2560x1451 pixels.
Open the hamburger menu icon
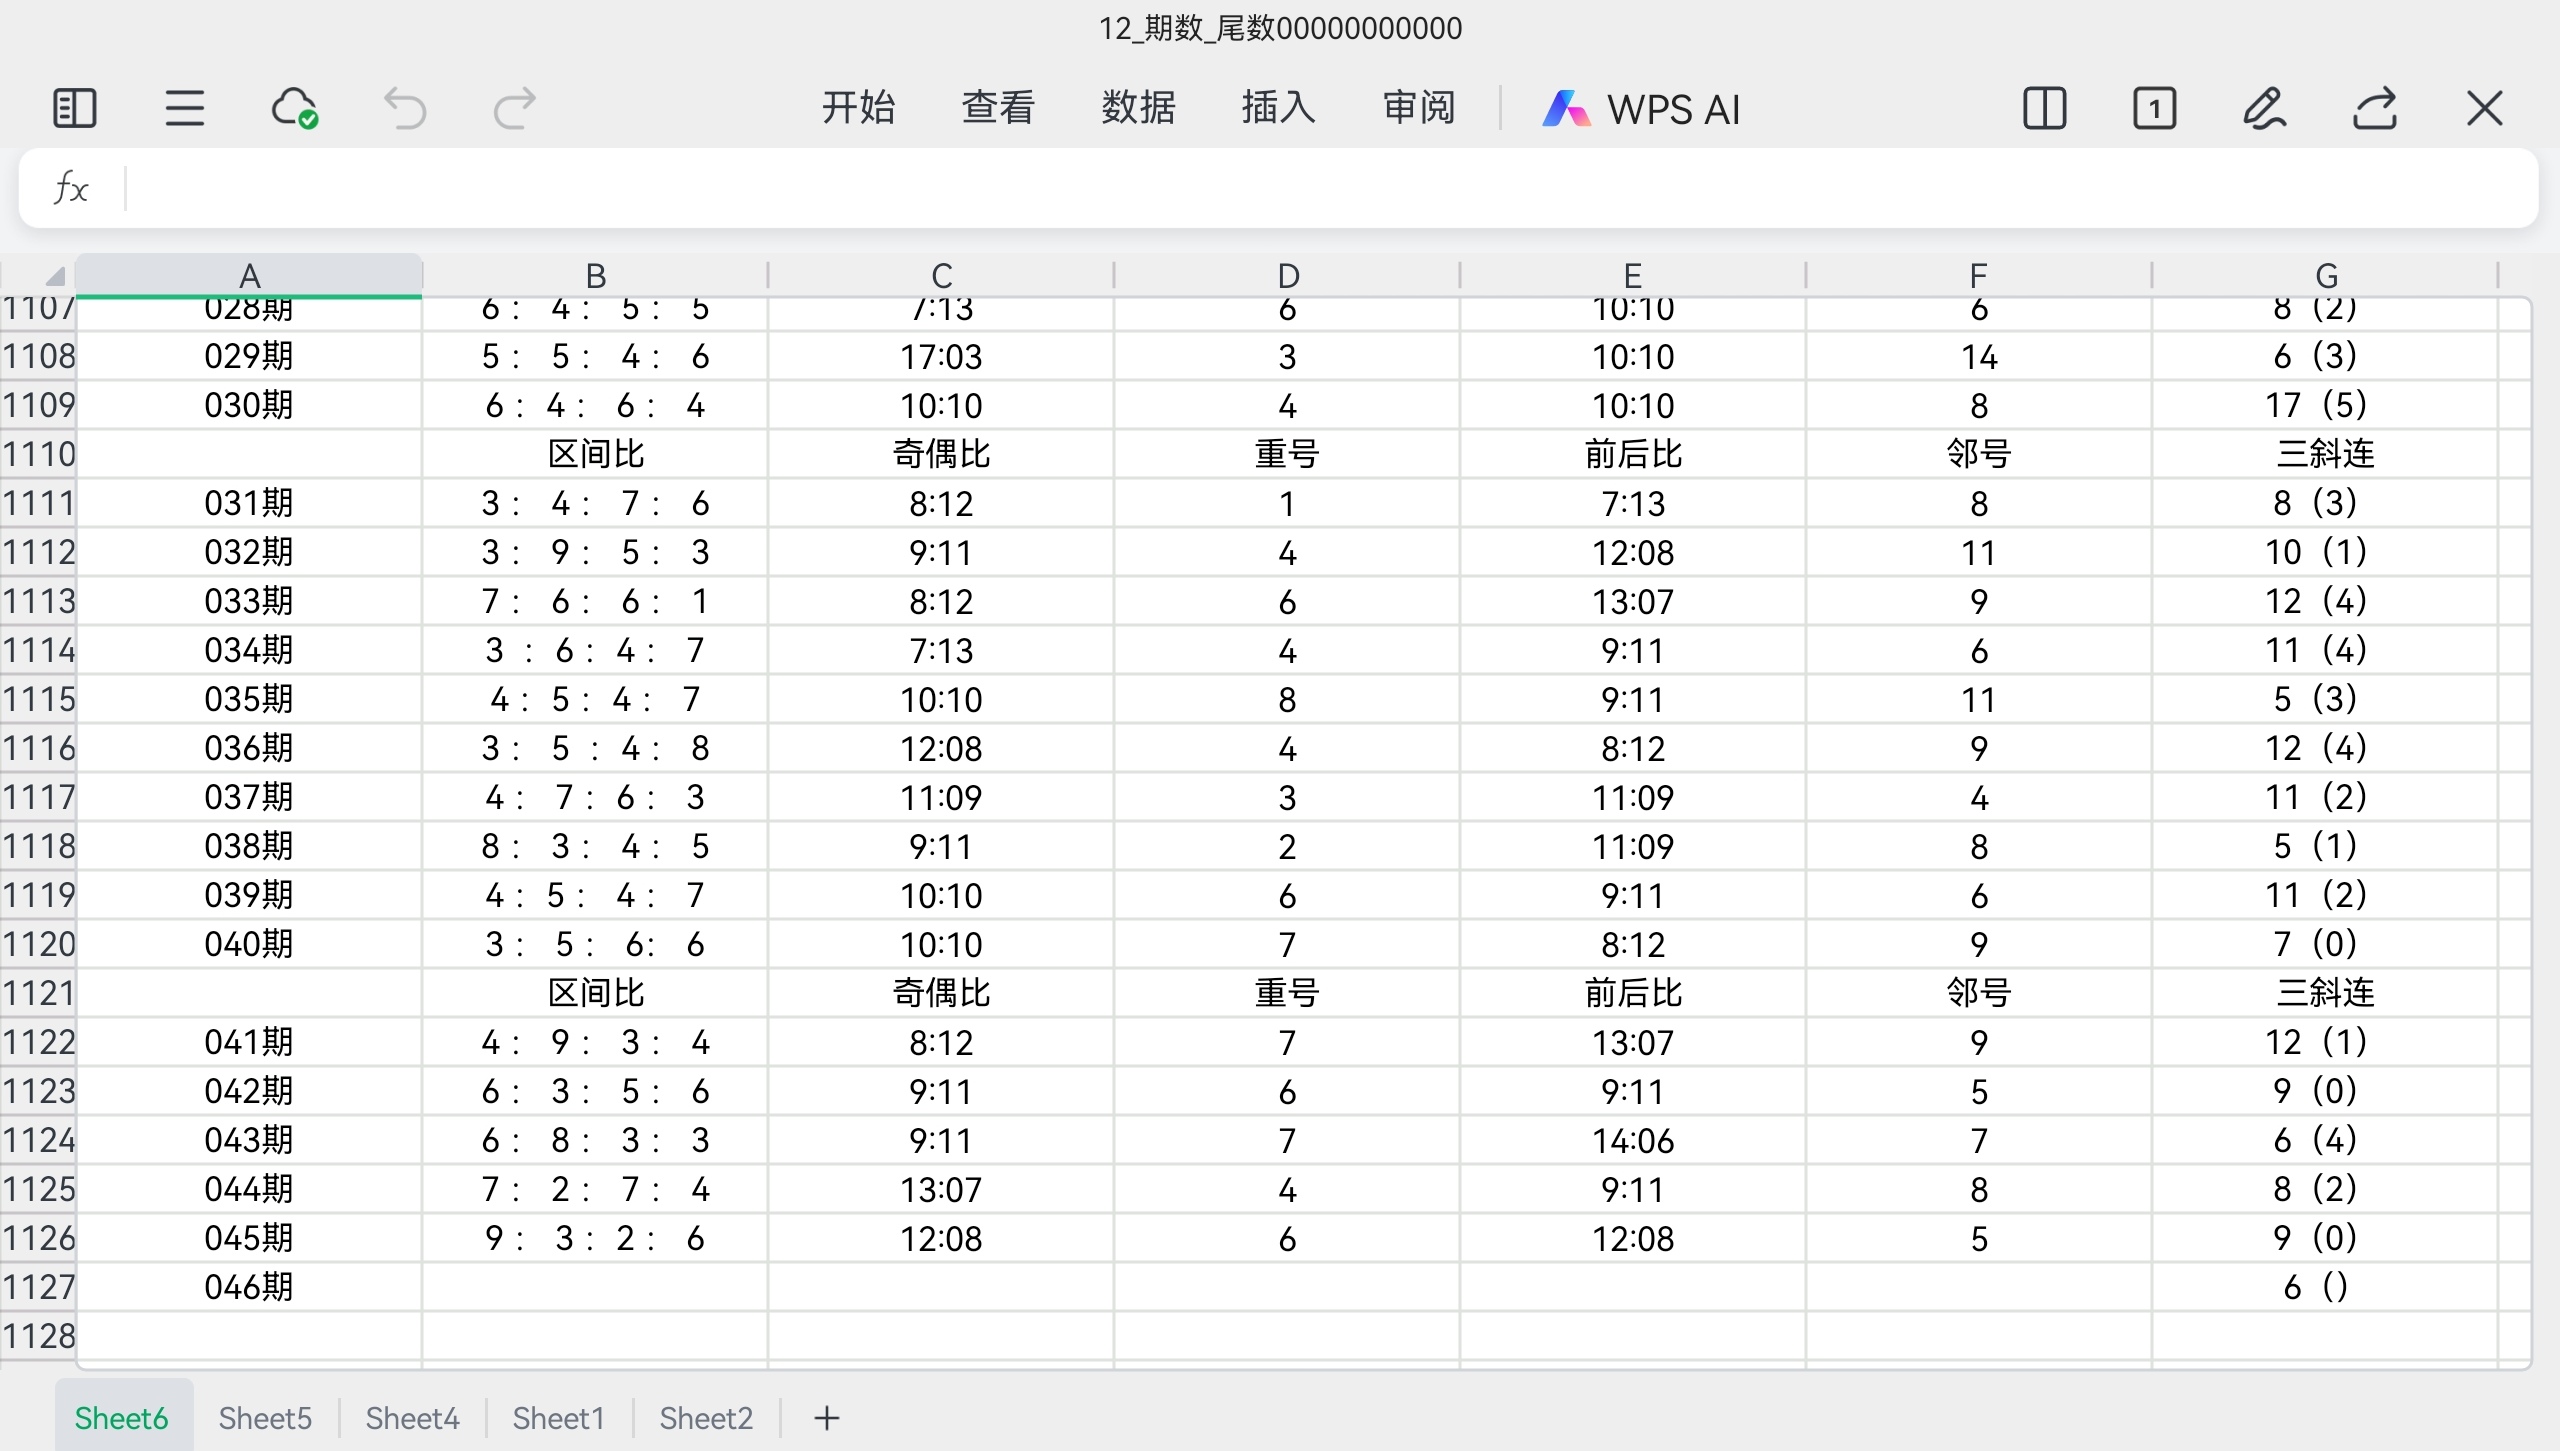185,108
